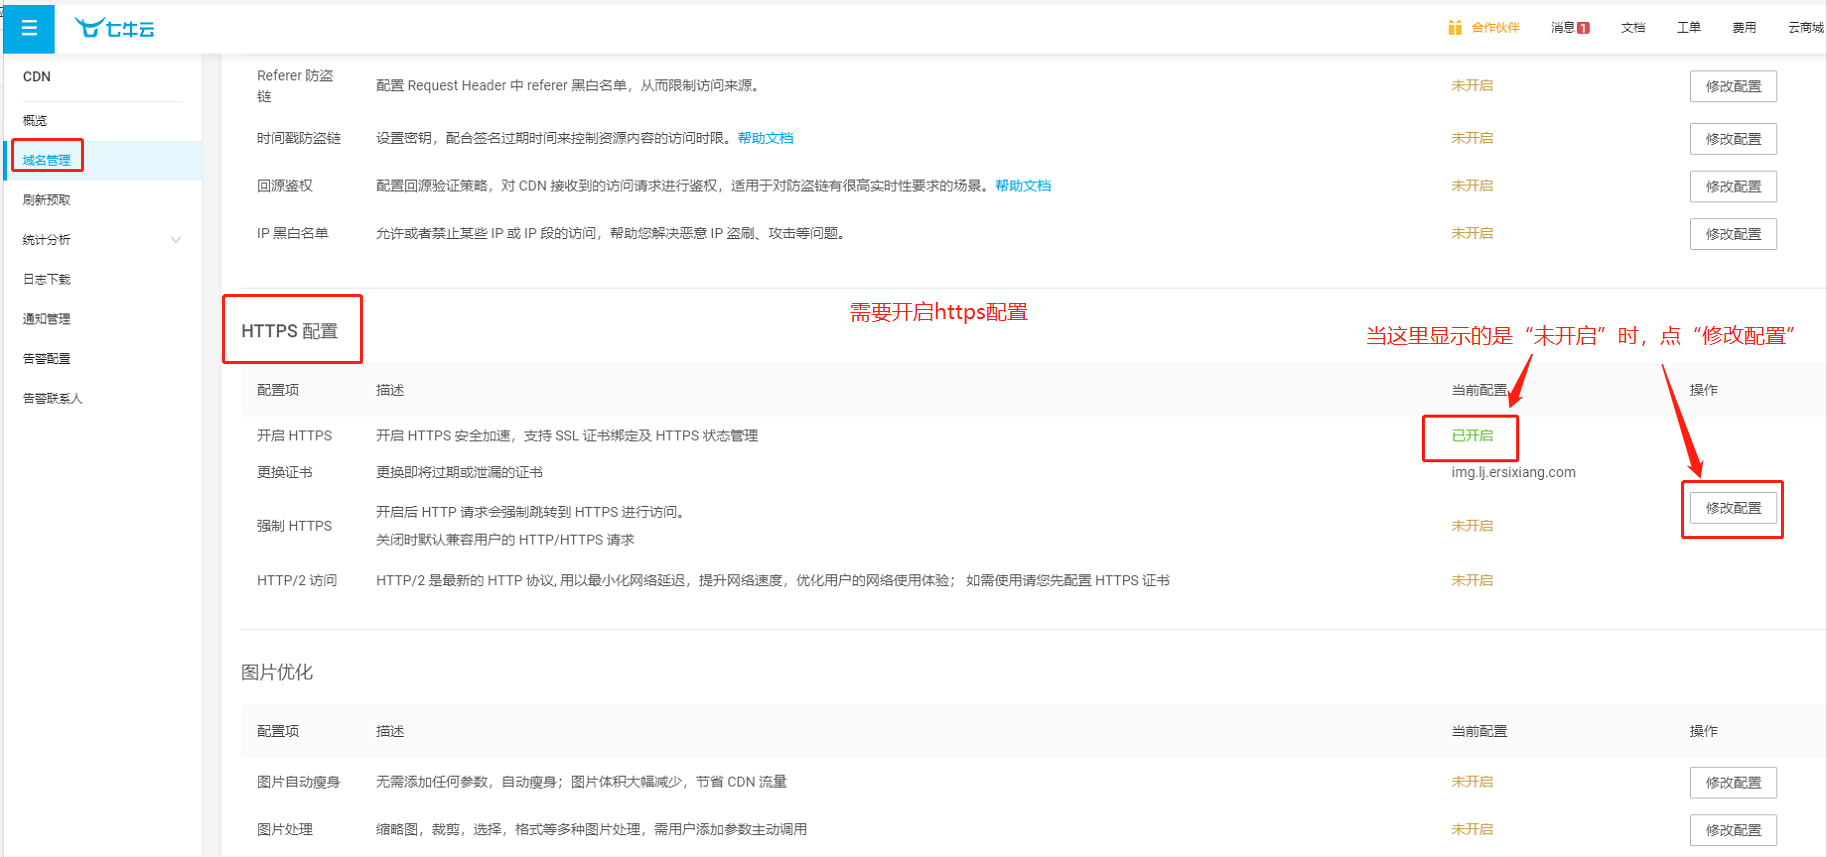Open 帮助文档 link for 回源鉴权
This screenshot has height=857, width=1827.
point(1023,186)
